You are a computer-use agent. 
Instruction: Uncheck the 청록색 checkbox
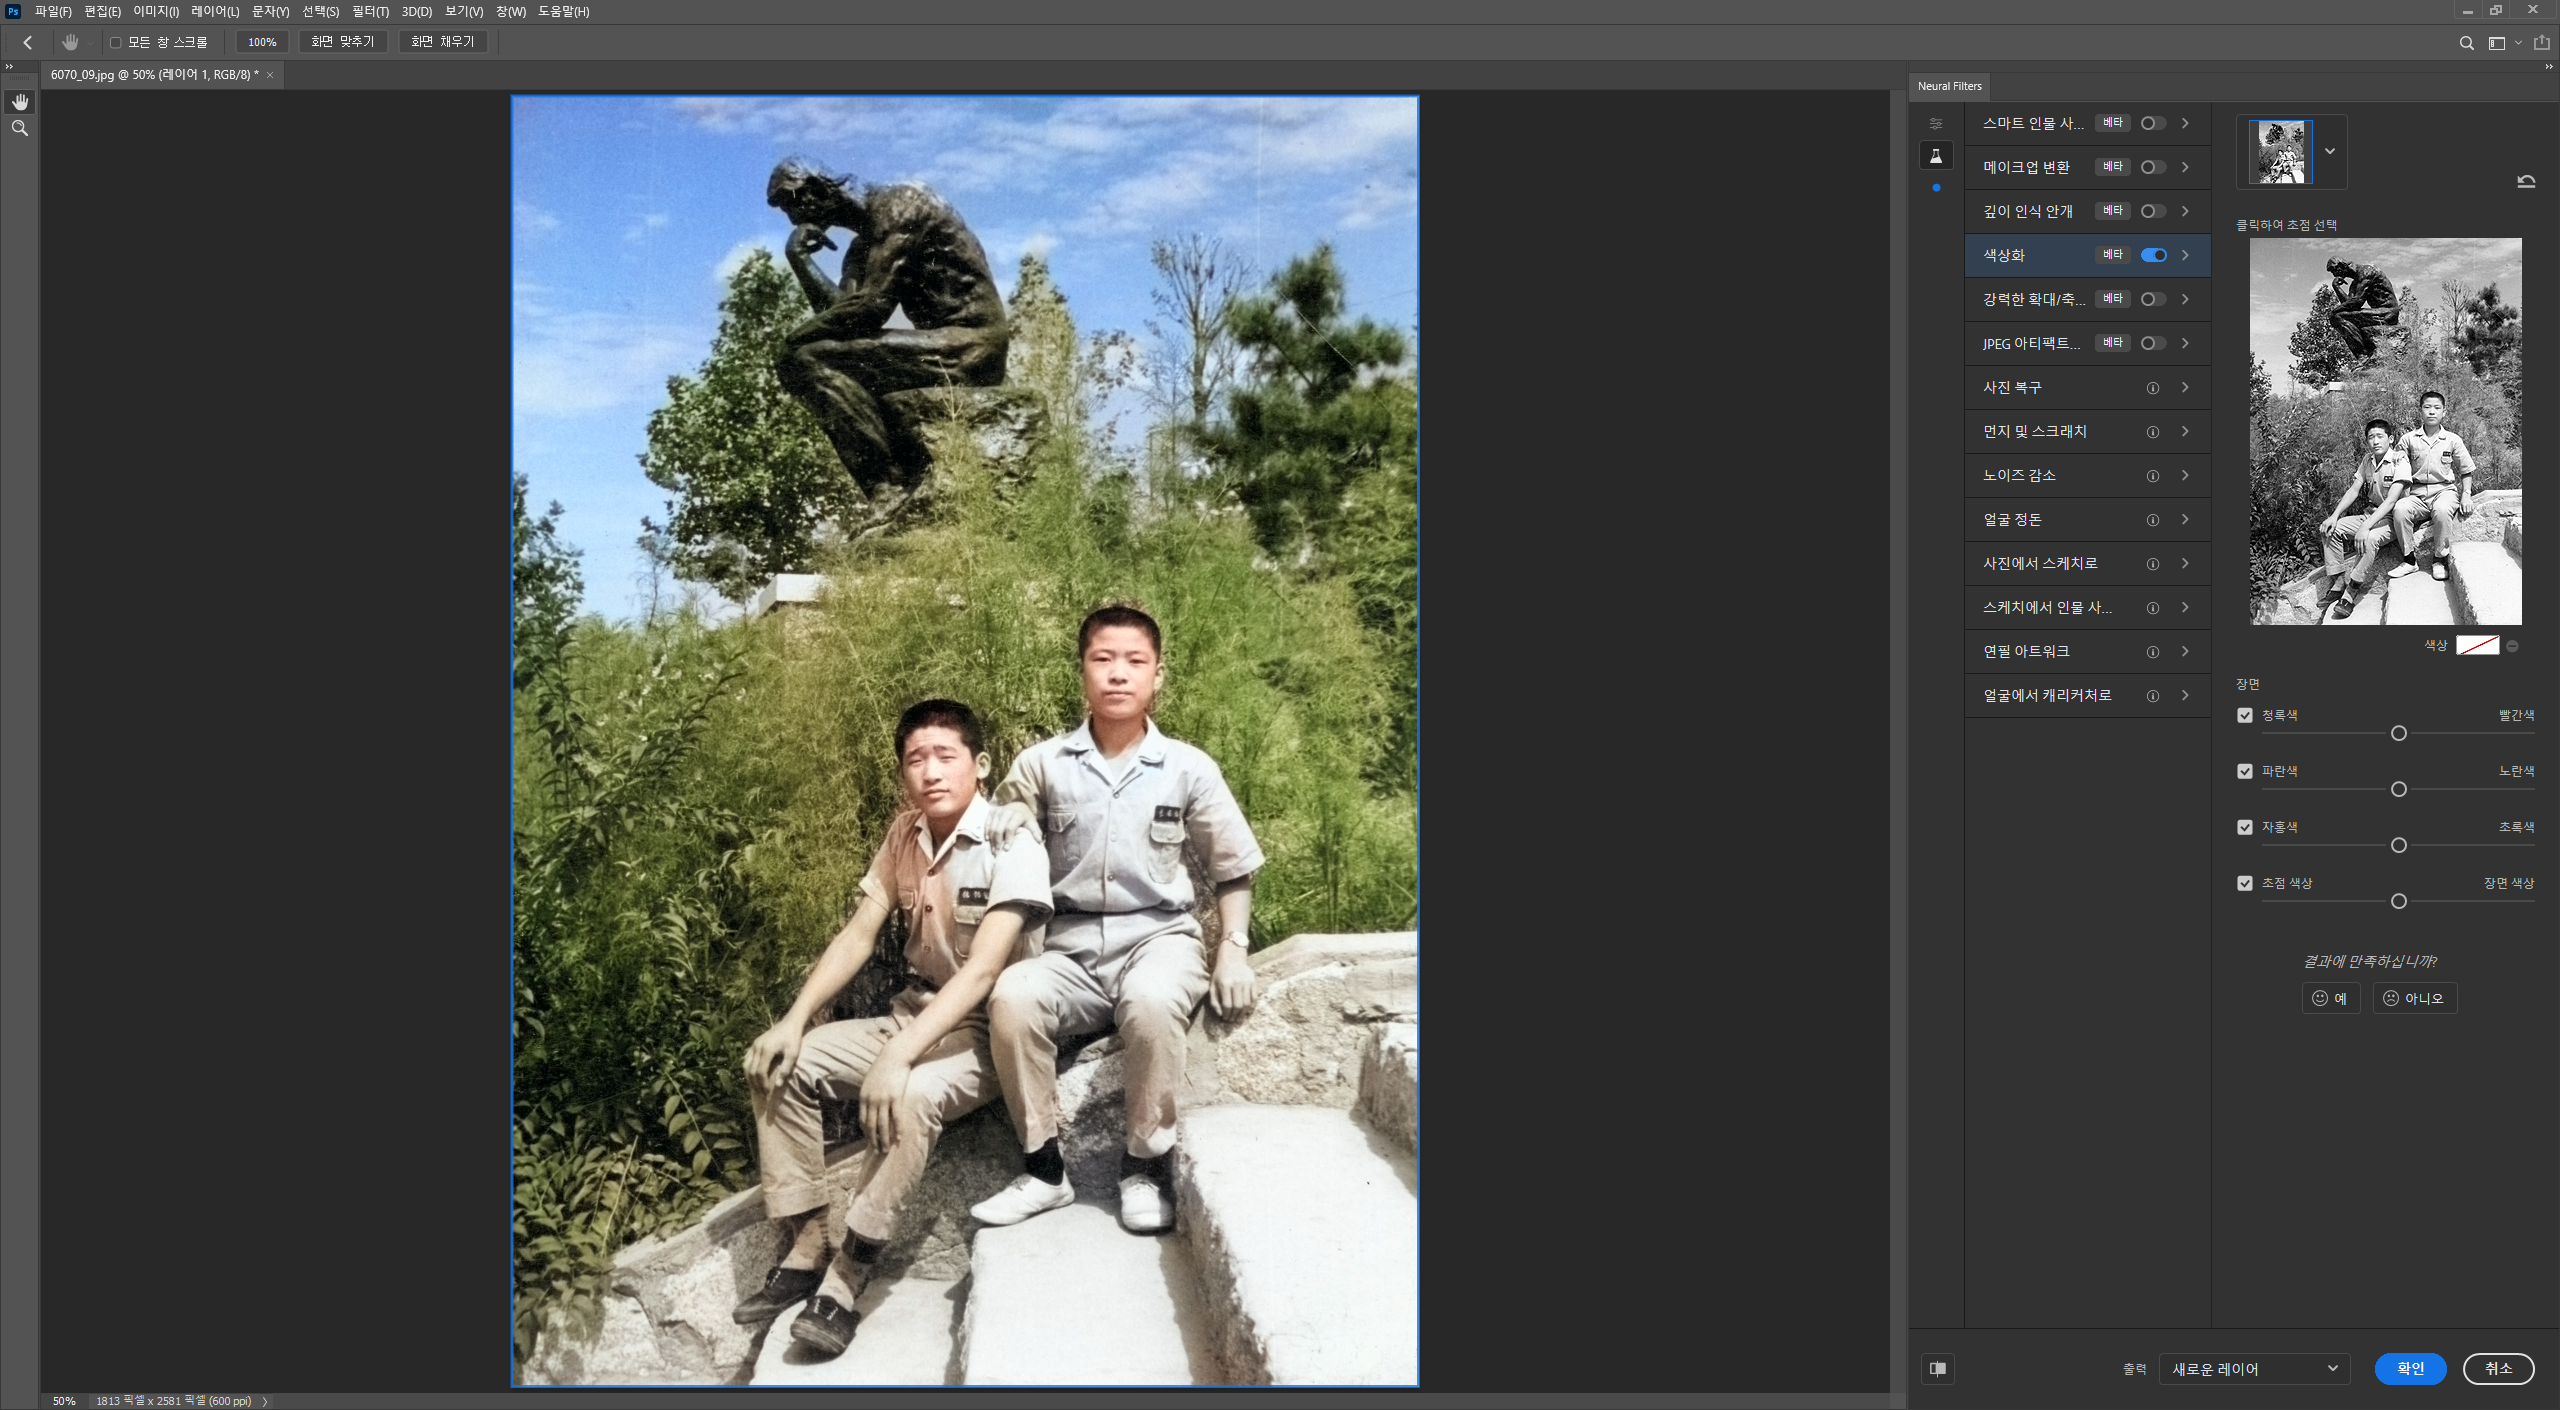click(2245, 715)
